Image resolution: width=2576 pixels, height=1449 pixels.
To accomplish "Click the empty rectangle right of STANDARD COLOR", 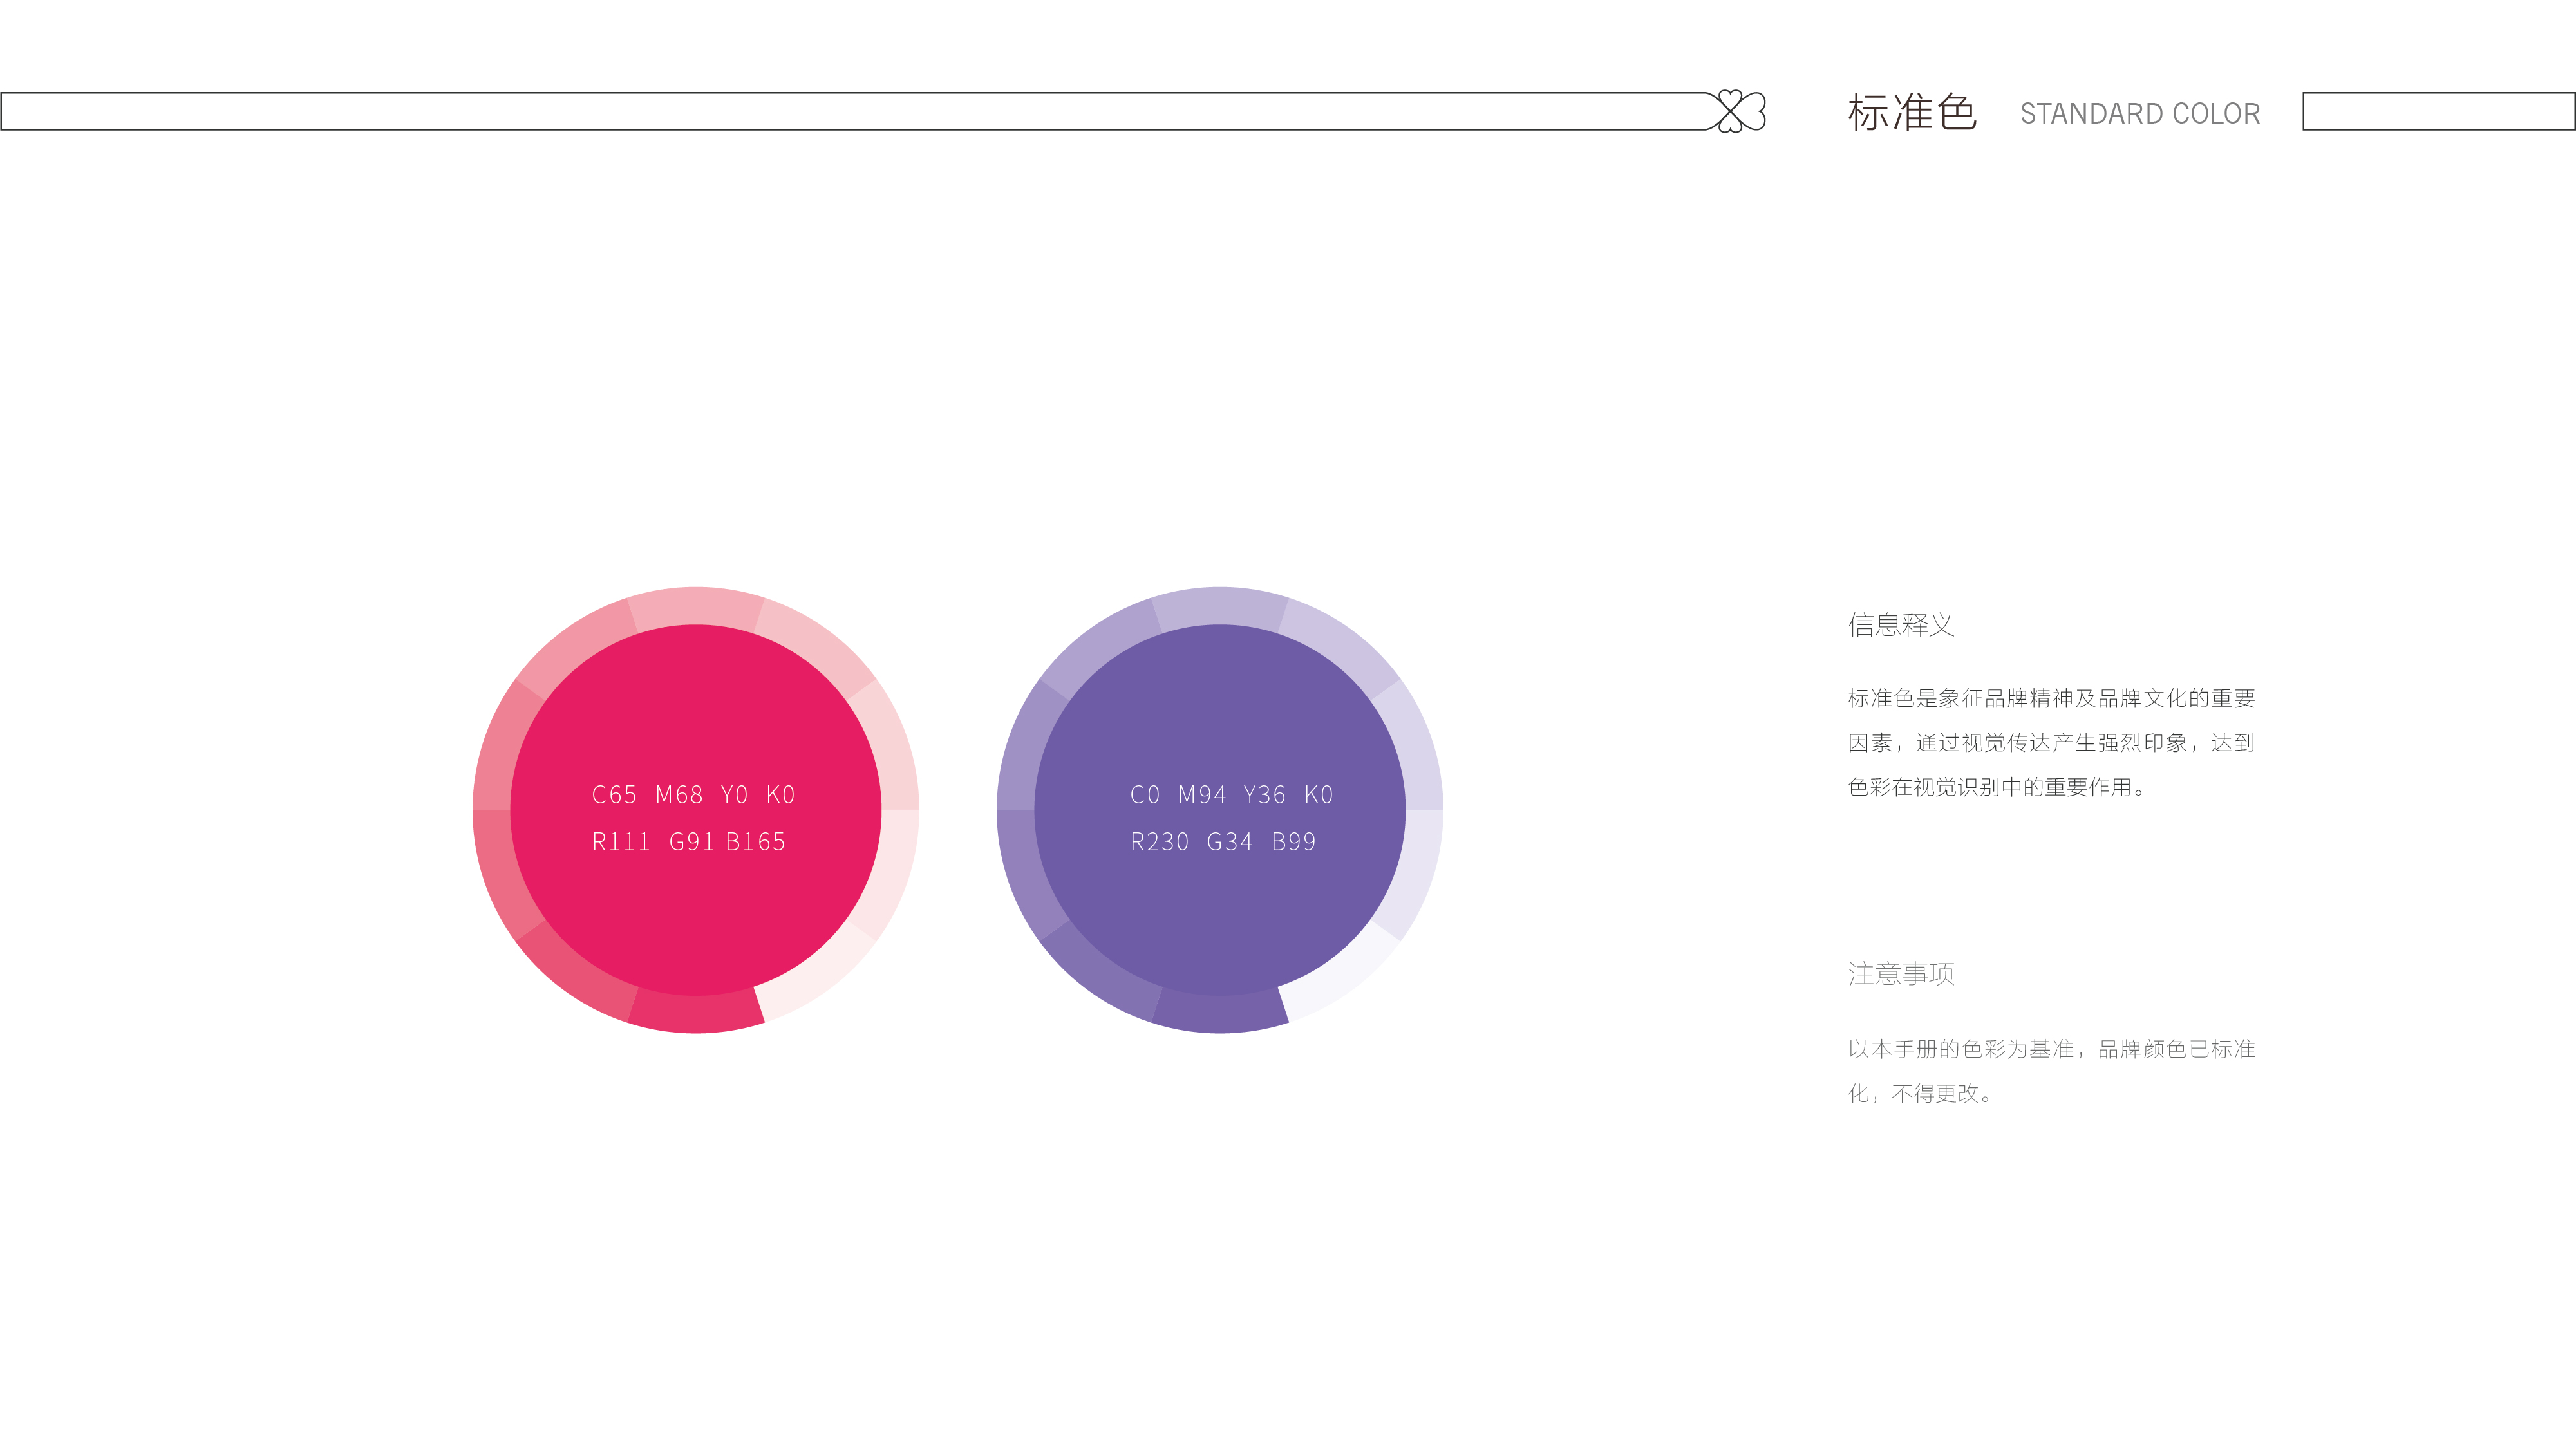I will point(2438,111).
